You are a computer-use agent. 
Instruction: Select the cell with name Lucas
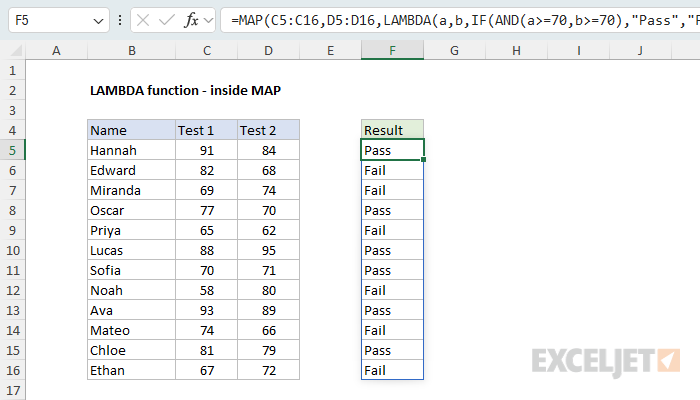click(131, 250)
